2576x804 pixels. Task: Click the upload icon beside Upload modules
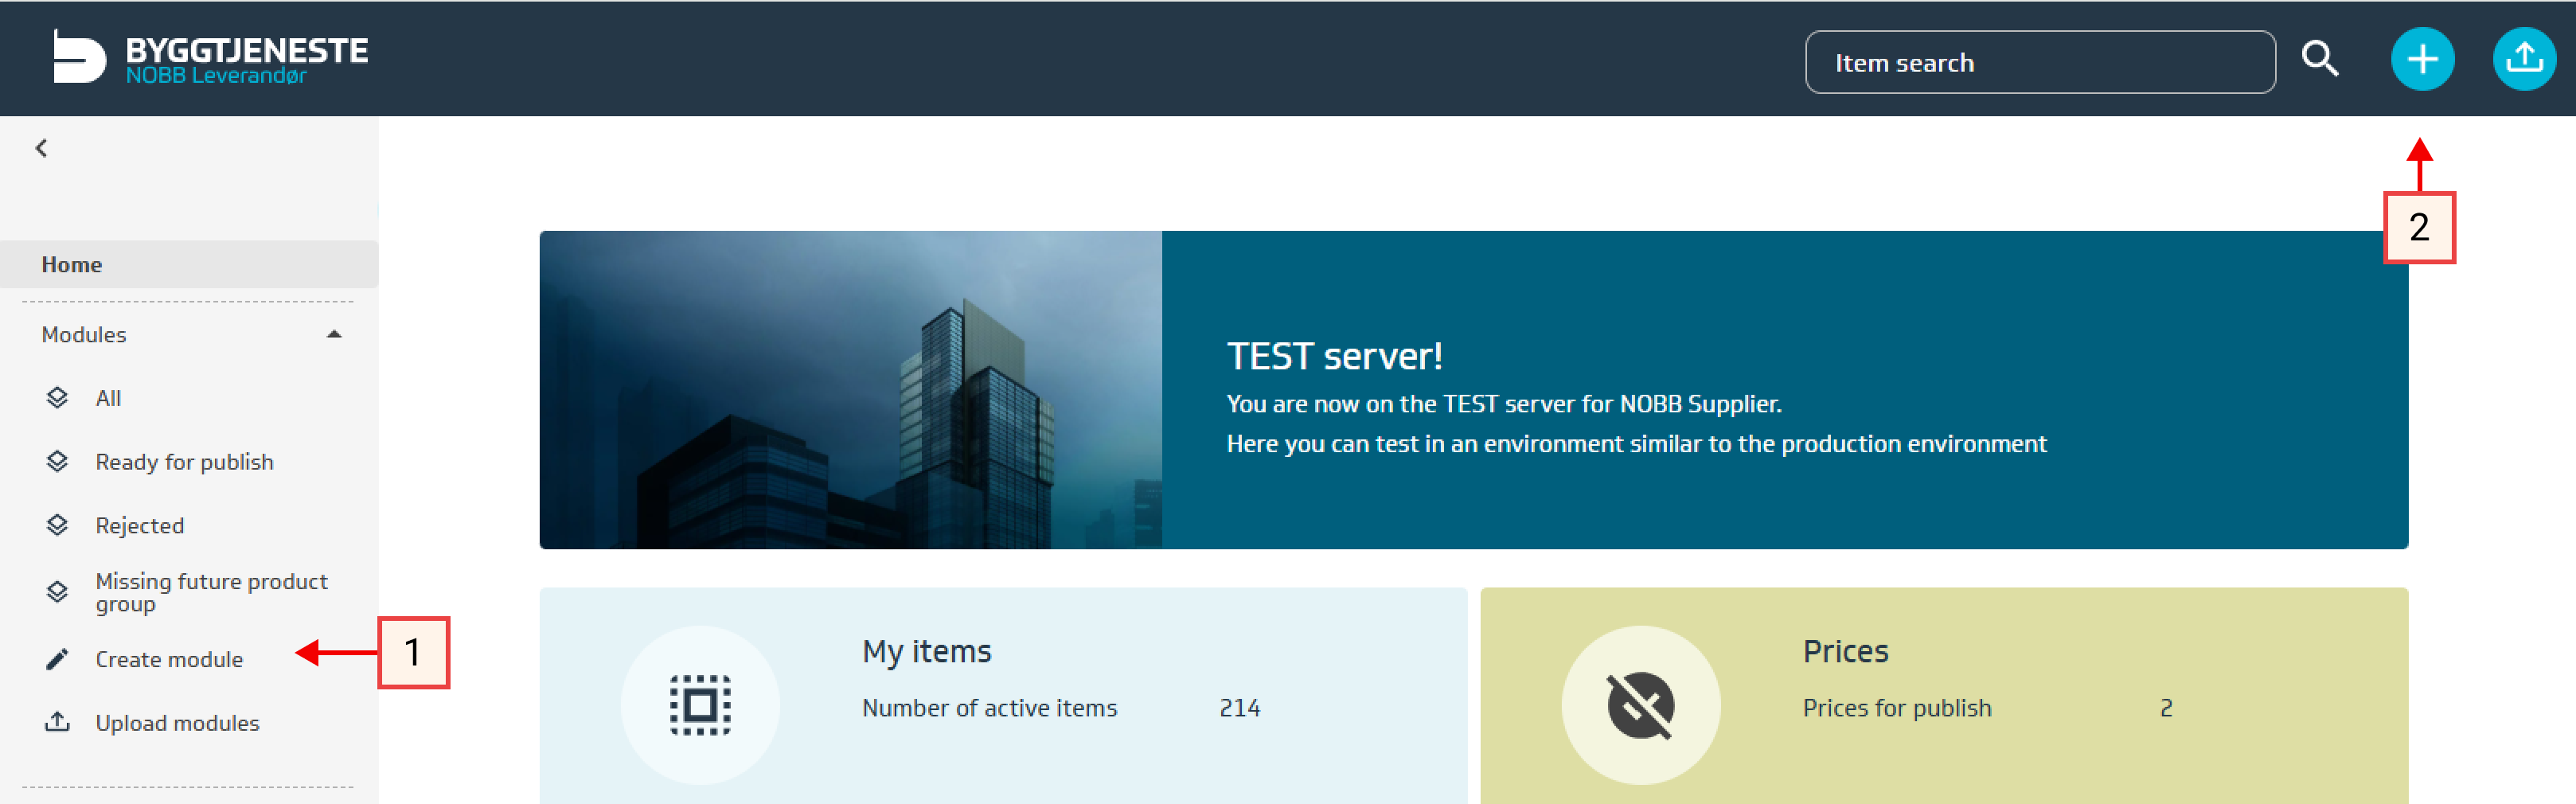58,722
